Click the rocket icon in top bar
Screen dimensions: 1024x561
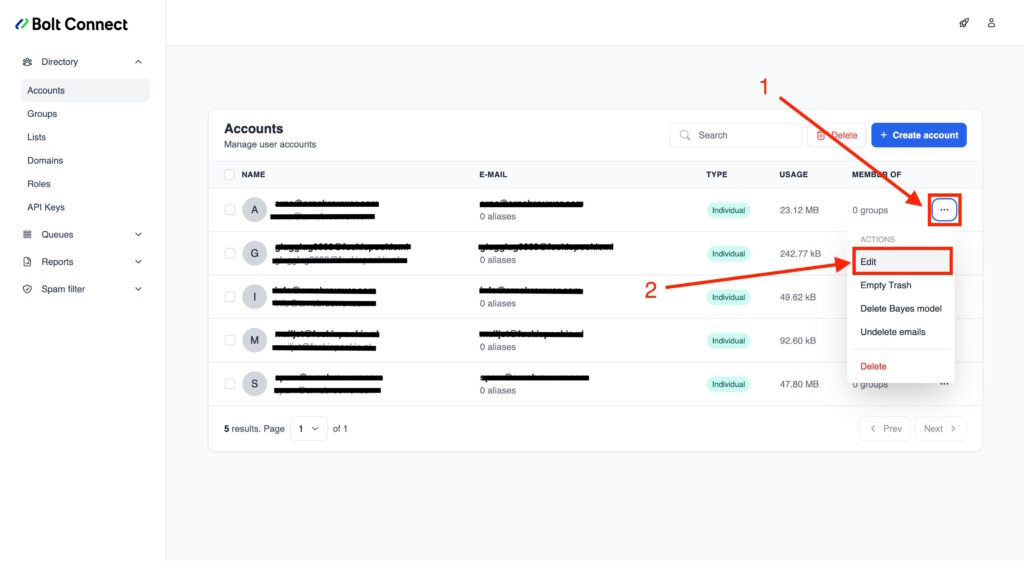(x=964, y=23)
